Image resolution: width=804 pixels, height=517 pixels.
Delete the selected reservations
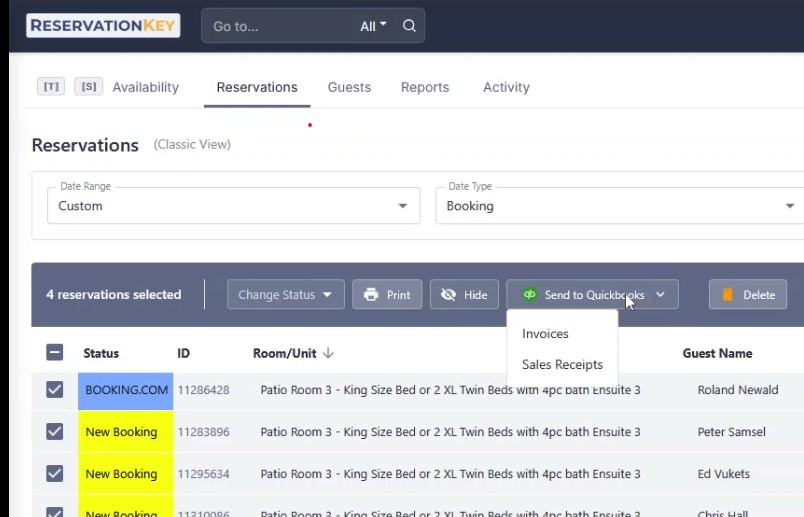tap(748, 295)
